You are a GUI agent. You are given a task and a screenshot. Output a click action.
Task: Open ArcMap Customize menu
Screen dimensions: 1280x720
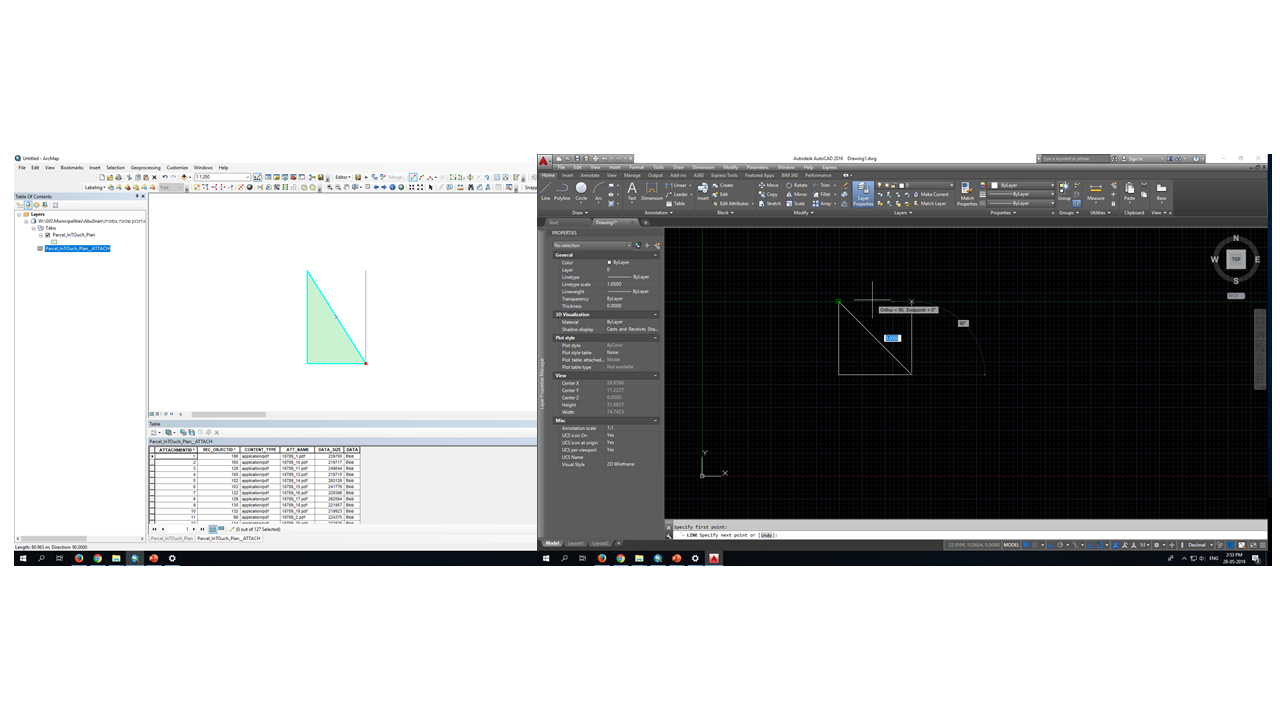pos(177,168)
